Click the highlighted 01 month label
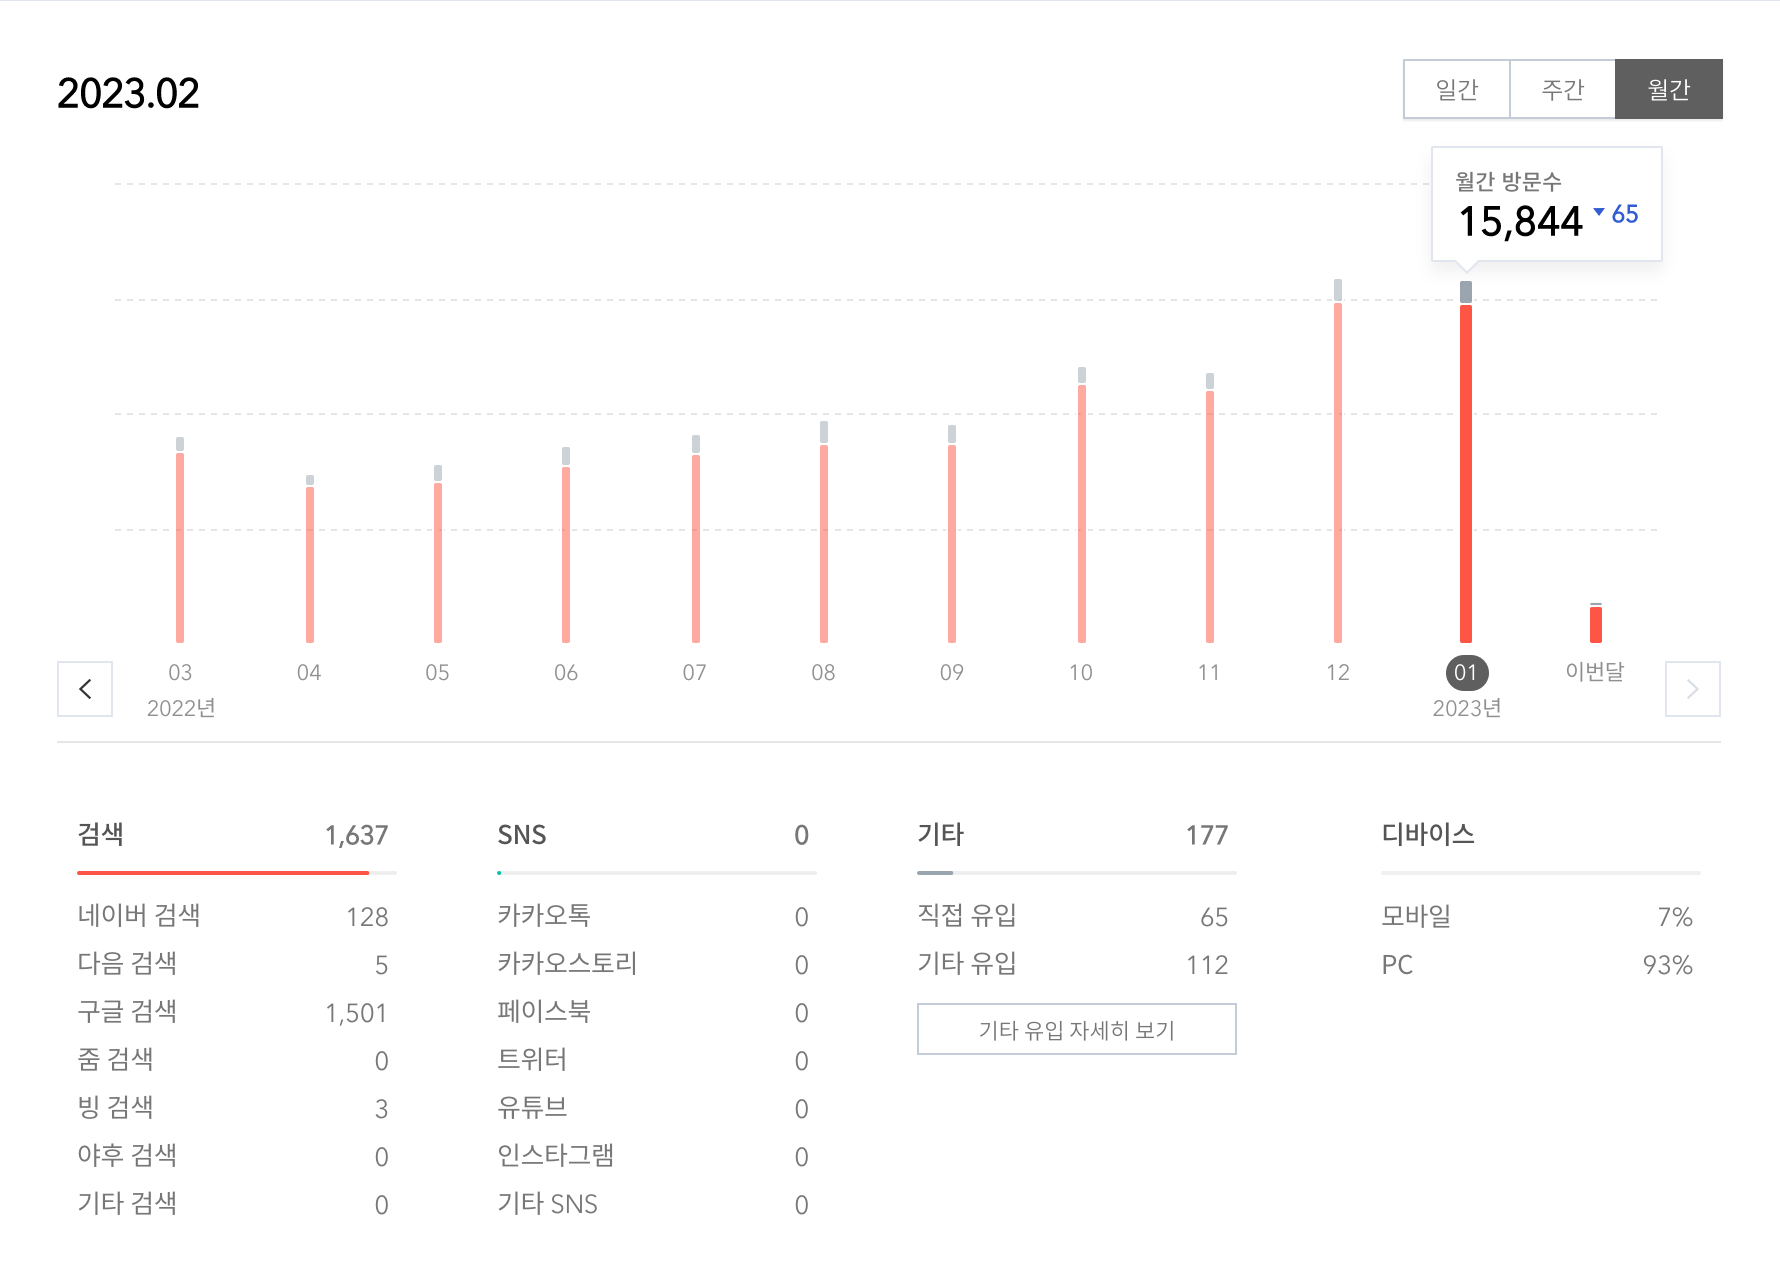Image resolution: width=1780 pixels, height=1274 pixels. [1466, 672]
